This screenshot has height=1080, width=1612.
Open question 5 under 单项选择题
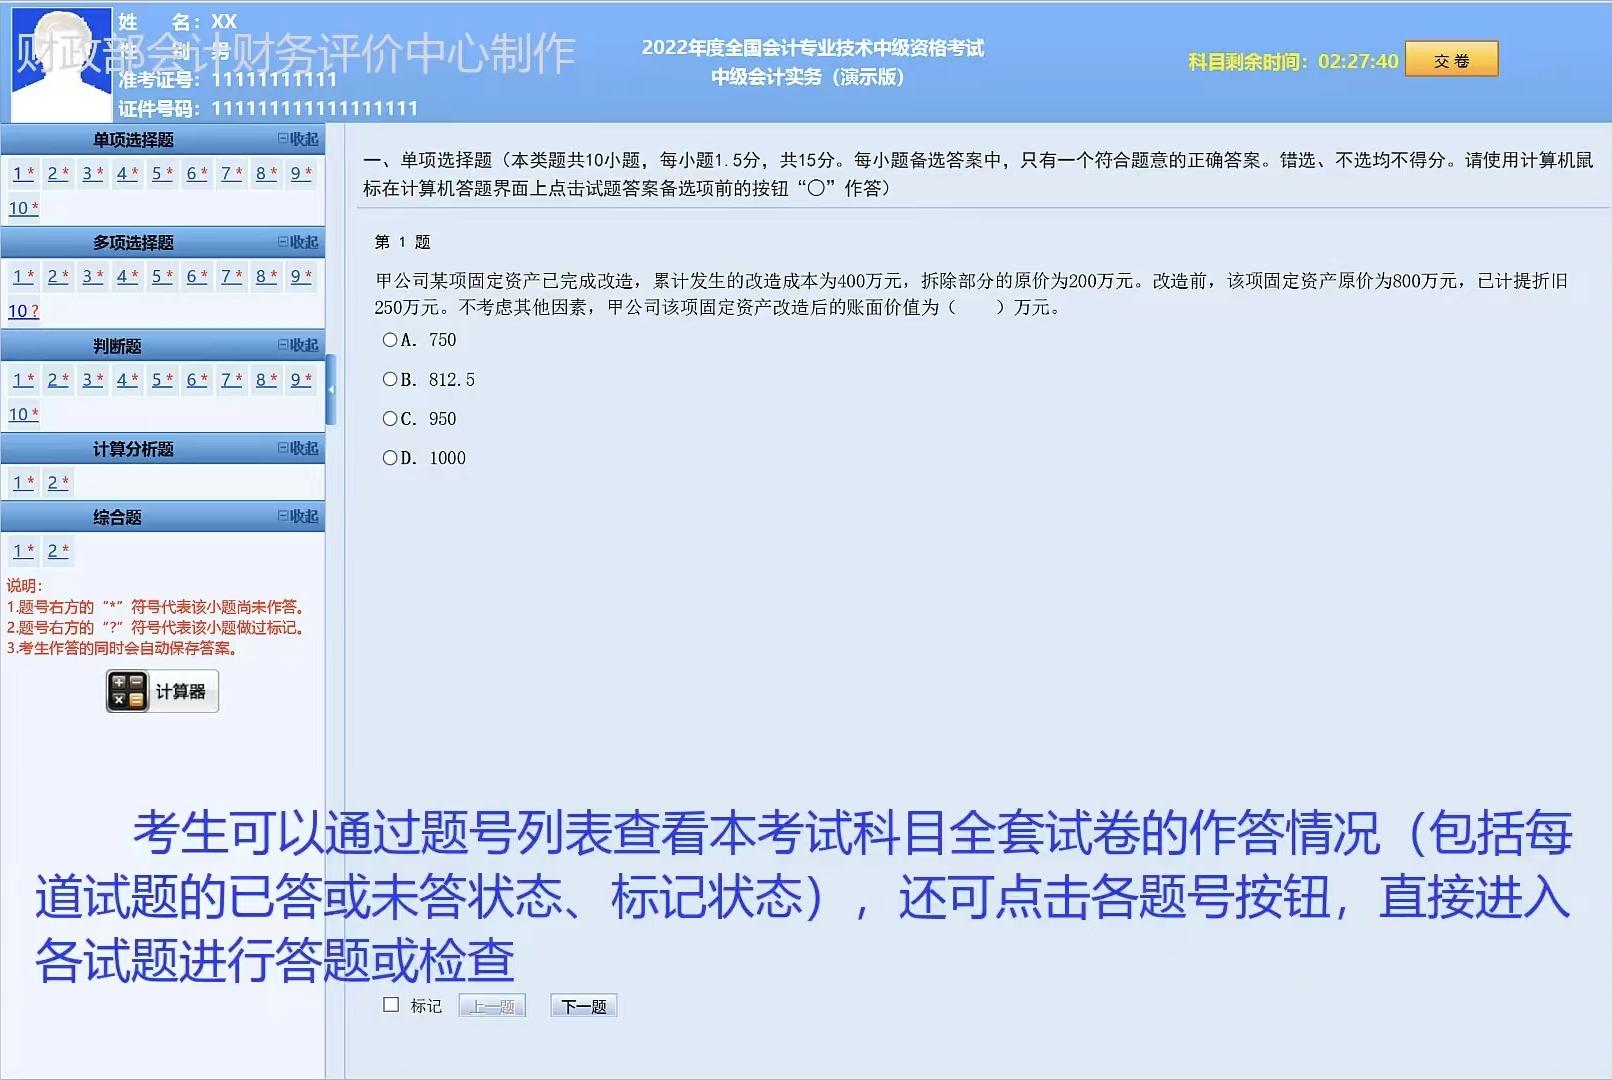coord(159,173)
